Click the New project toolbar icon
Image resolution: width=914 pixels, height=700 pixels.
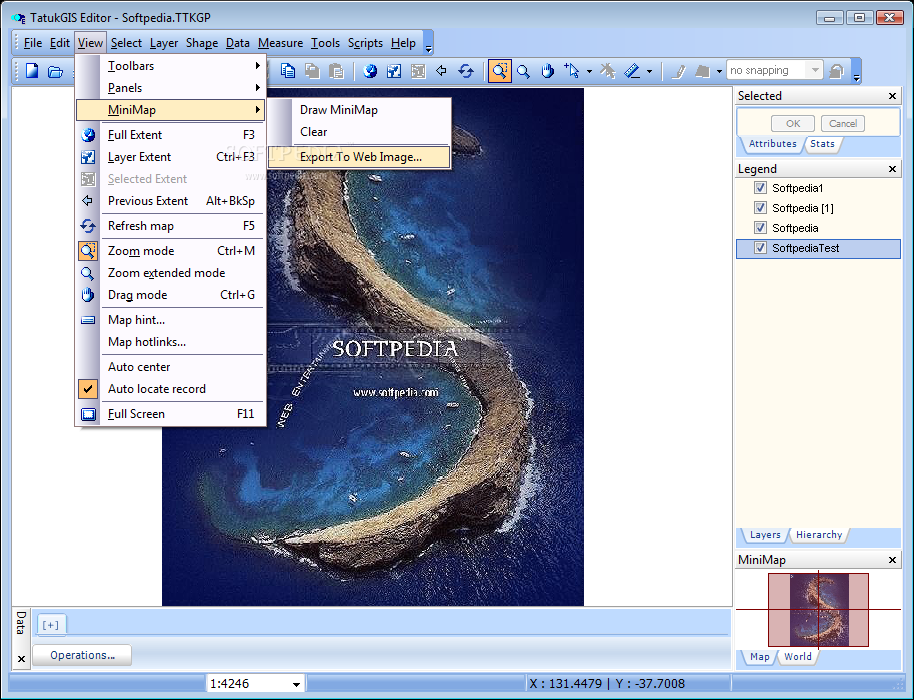(x=31, y=71)
